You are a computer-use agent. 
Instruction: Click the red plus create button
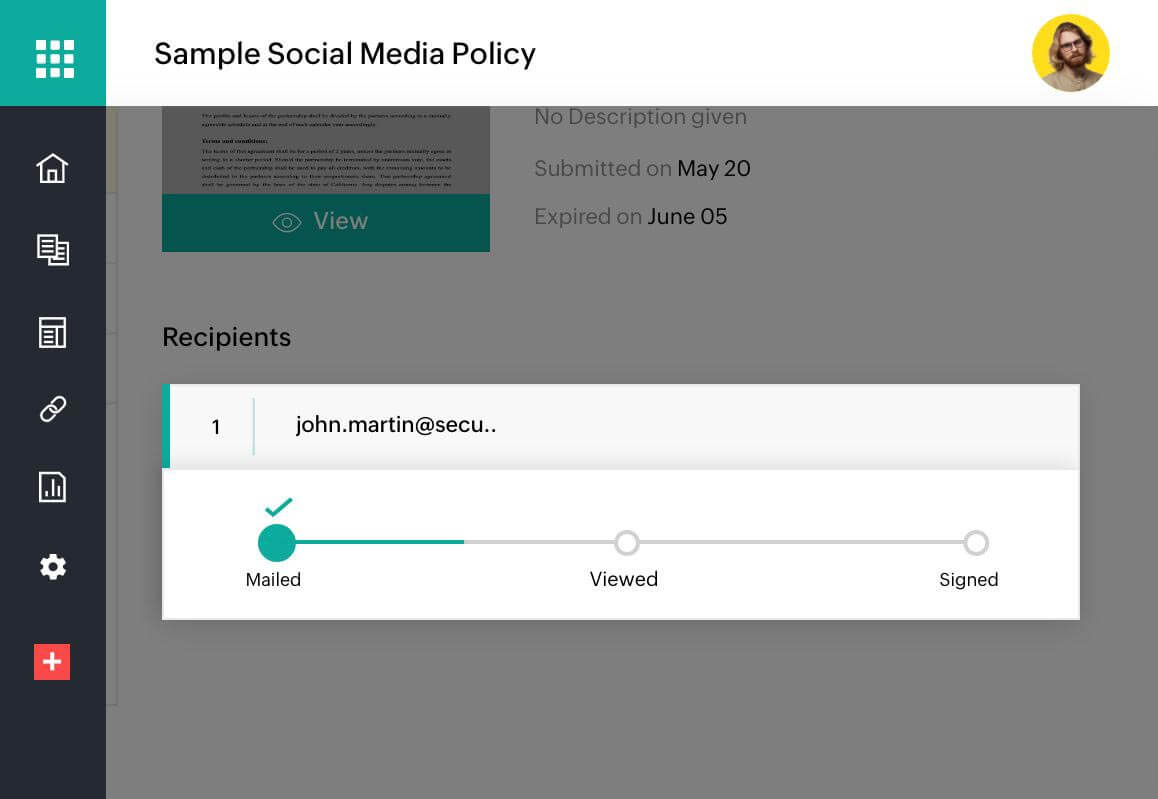tap(52, 662)
